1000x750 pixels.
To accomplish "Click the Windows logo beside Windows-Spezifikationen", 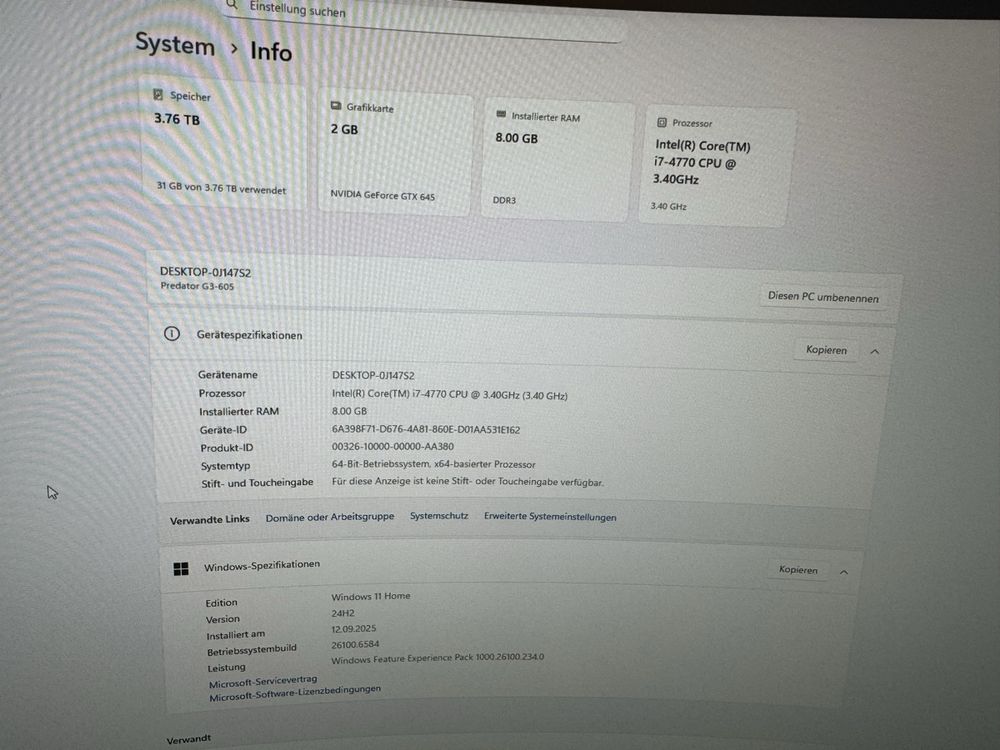I will coord(181,567).
